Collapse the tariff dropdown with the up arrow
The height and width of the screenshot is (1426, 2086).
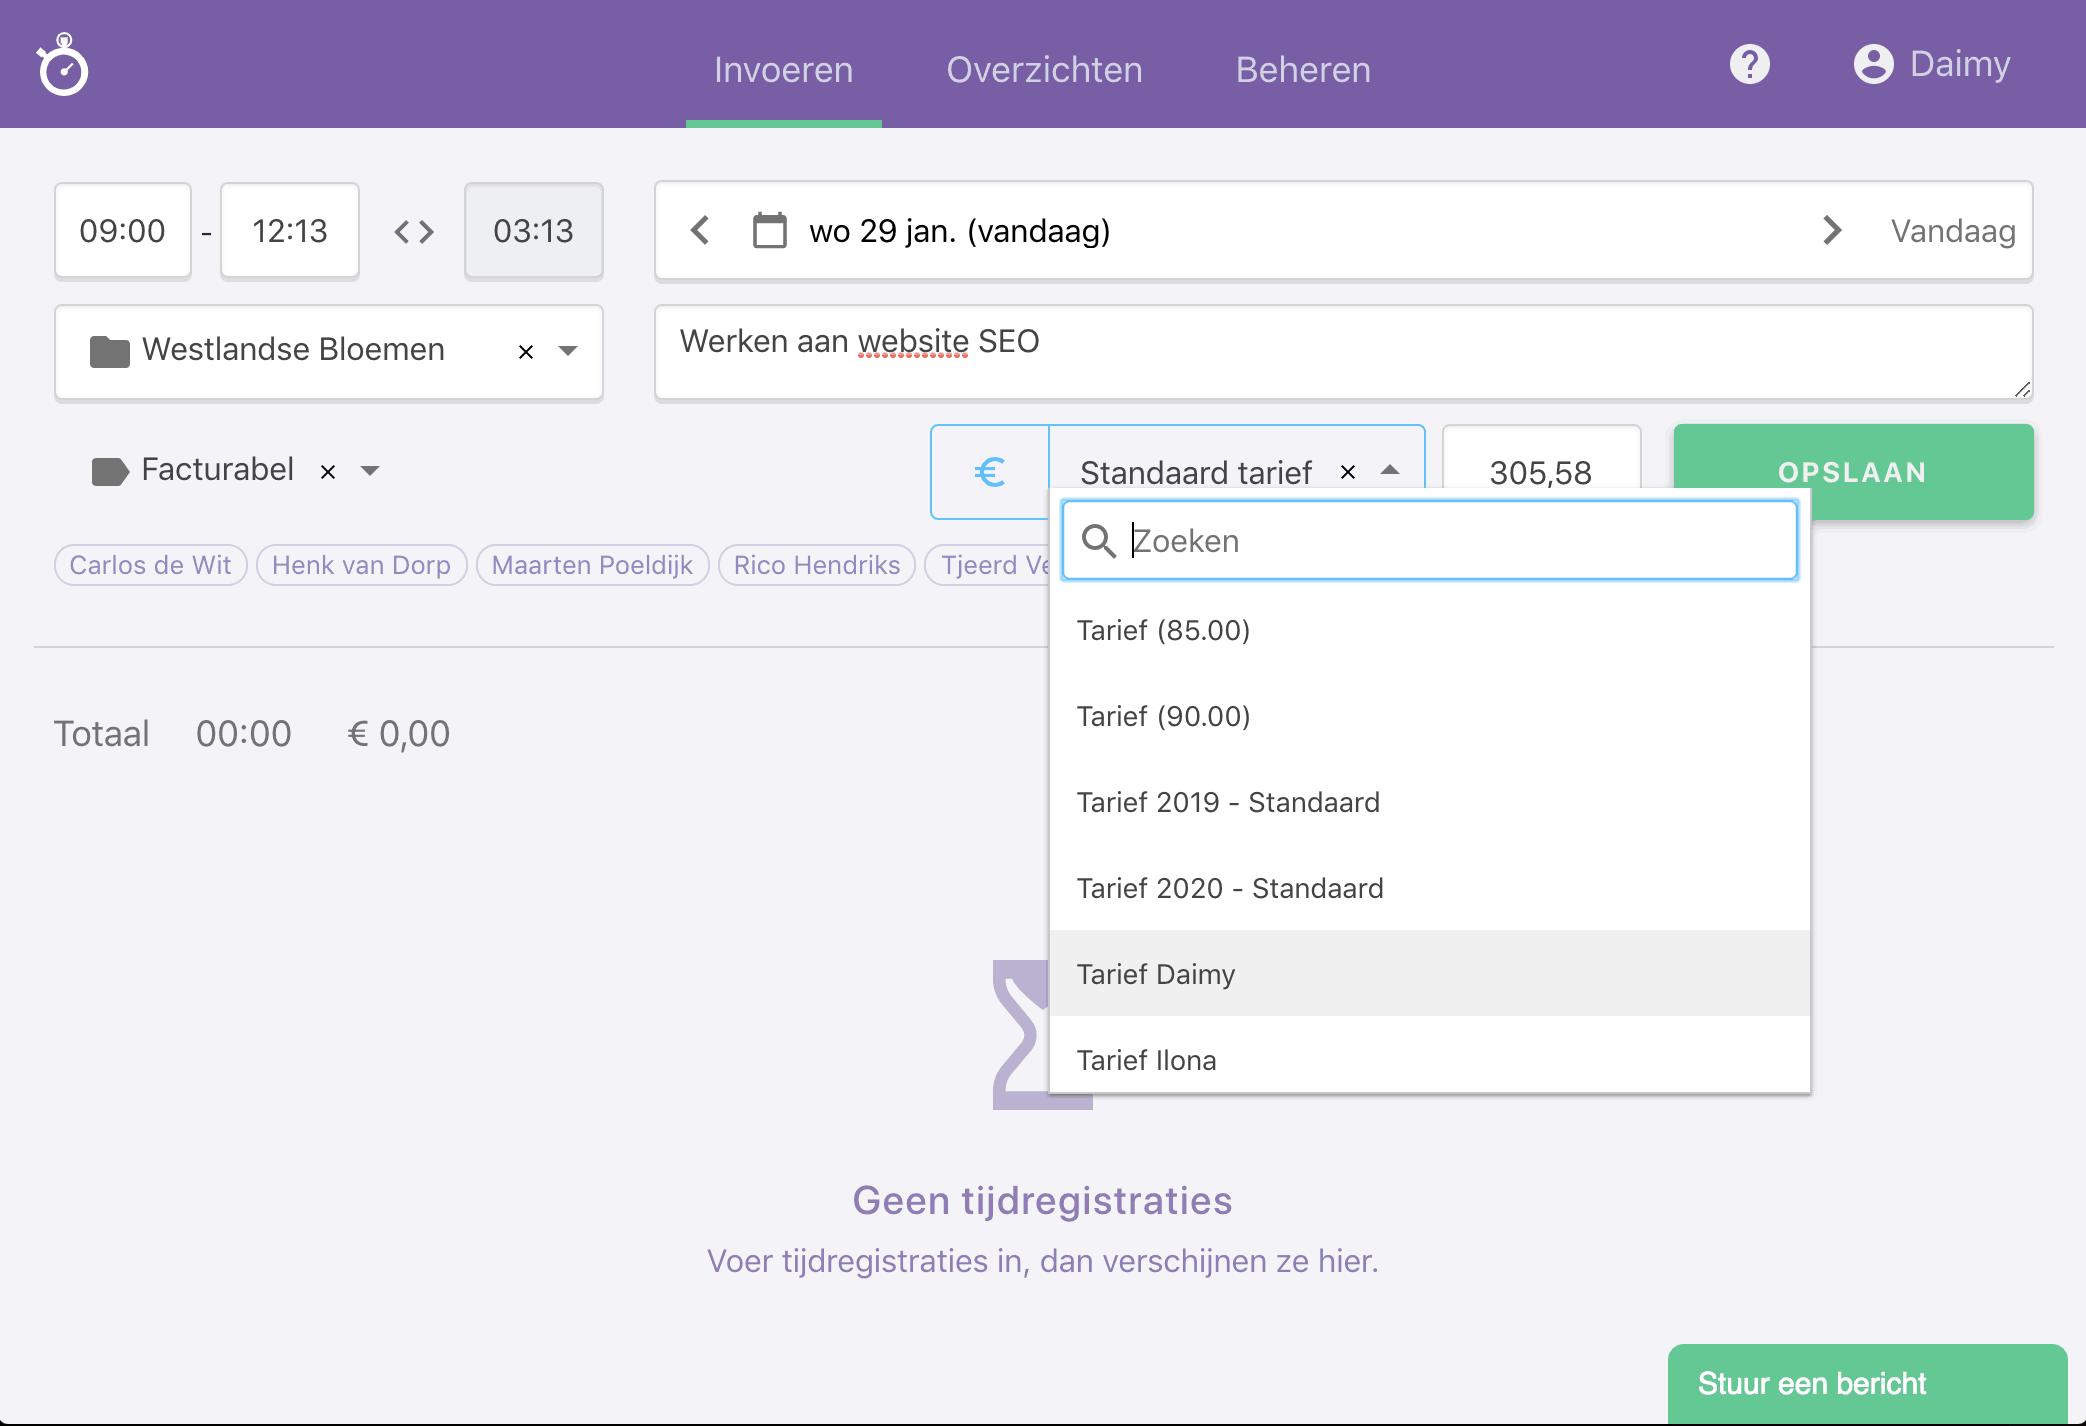pyautogui.click(x=1390, y=471)
